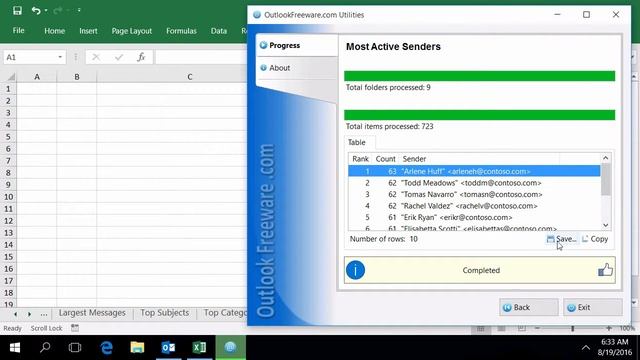This screenshot has height=360, width=640.
Task: Select row 5 header in Excel
Action: [8, 137]
